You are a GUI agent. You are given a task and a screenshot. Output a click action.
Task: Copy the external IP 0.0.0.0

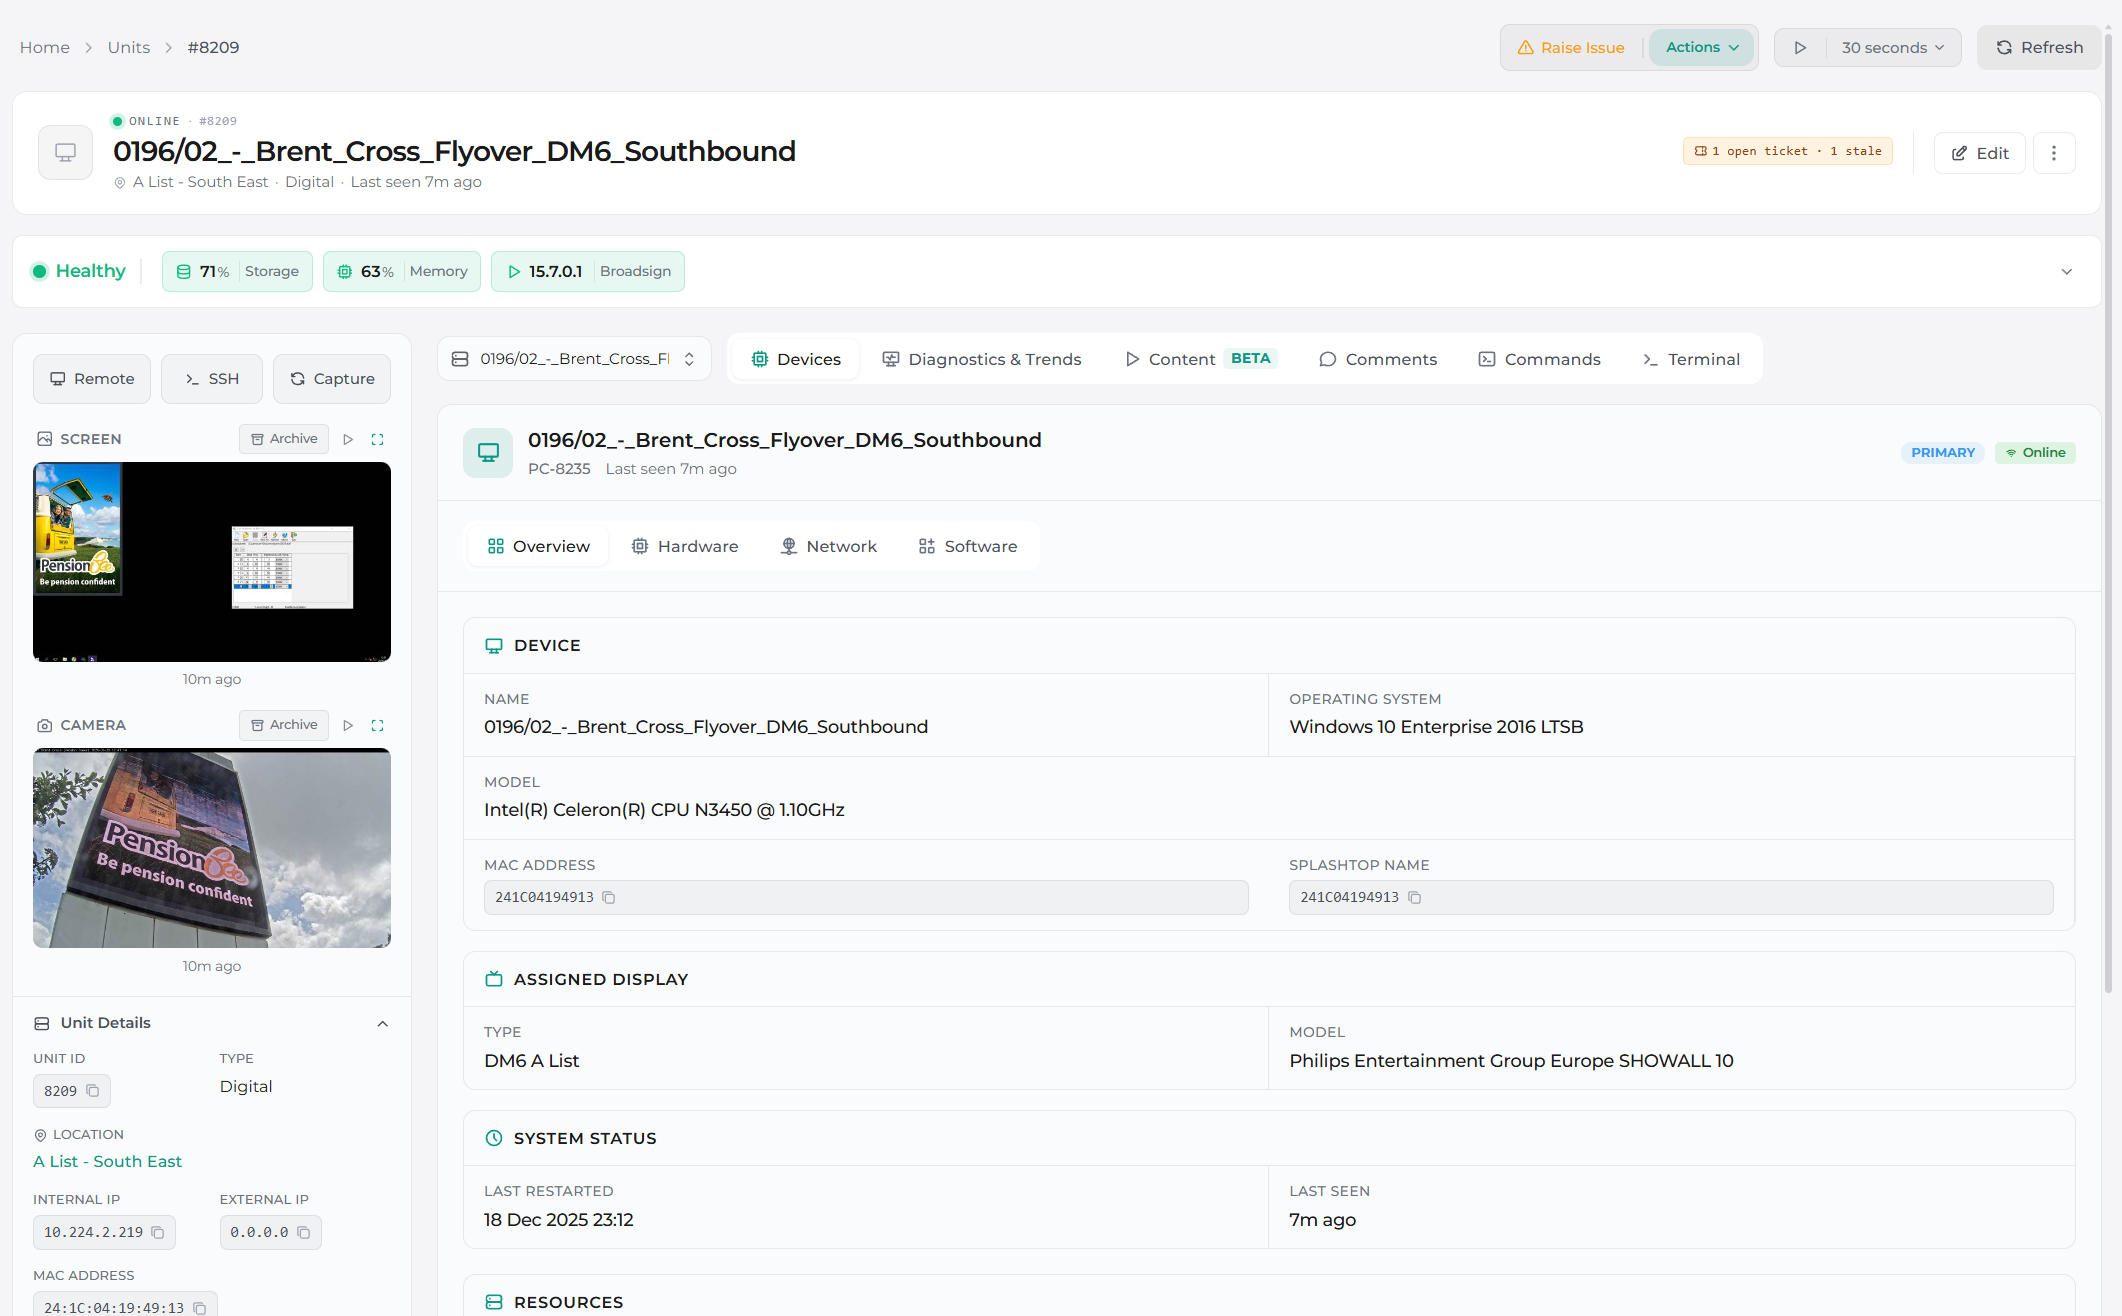tap(304, 1233)
